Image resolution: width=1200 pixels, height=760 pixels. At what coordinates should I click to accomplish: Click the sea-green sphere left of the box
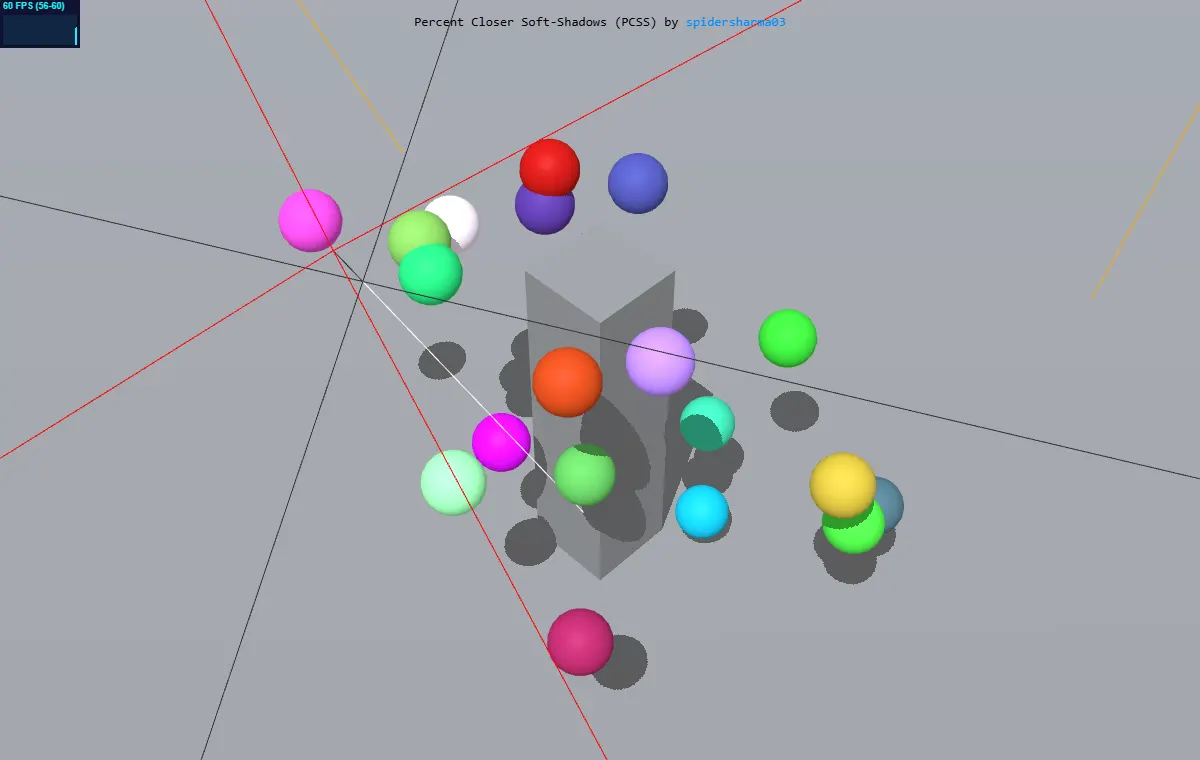pos(430,274)
